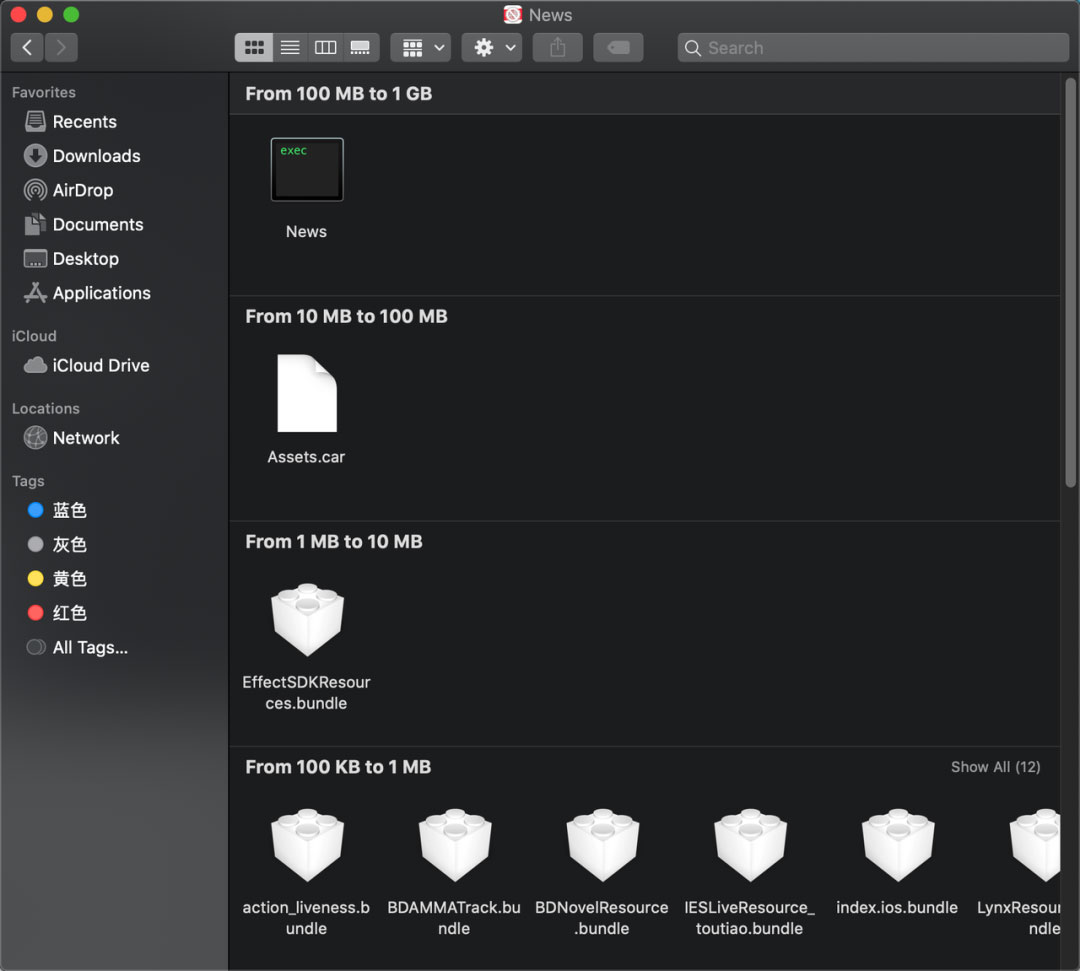Switch to gallery view mode

coord(360,47)
